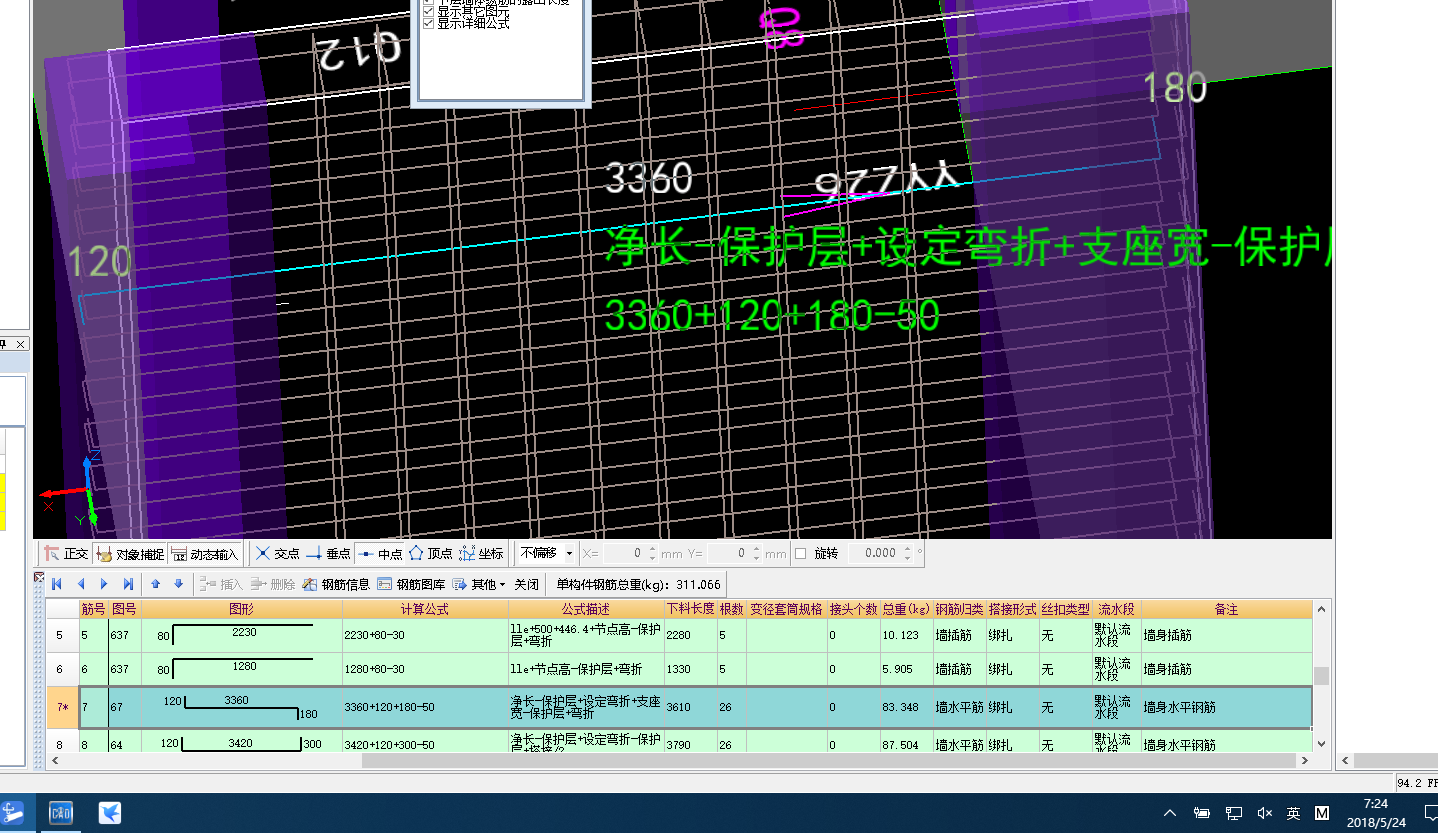Expand the 其他 dropdown menu
Image resolution: width=1438 pixels, height=833 pixels.
pos(479,584)
